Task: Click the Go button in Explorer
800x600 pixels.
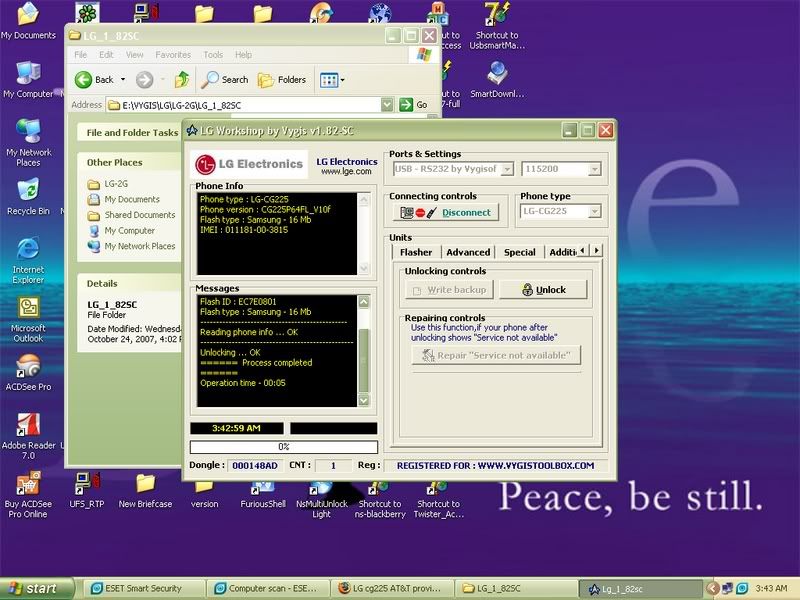Action: (413, 105)
